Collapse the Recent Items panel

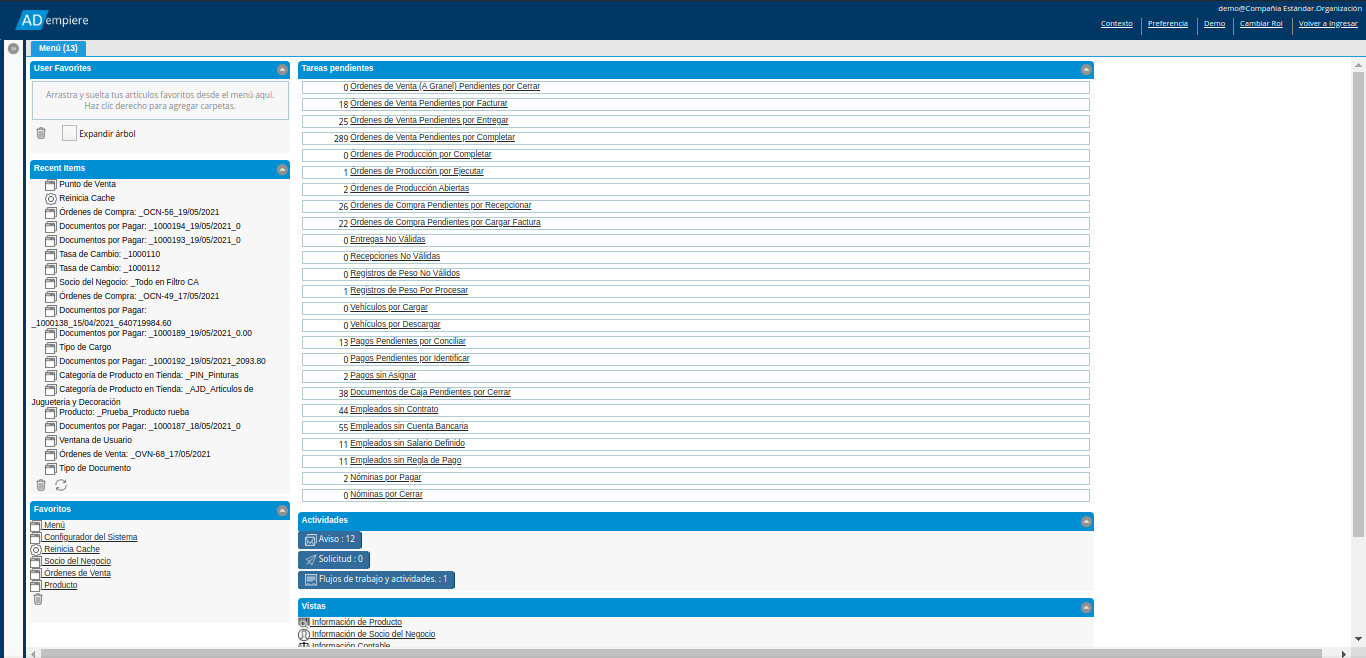point(282,169)
